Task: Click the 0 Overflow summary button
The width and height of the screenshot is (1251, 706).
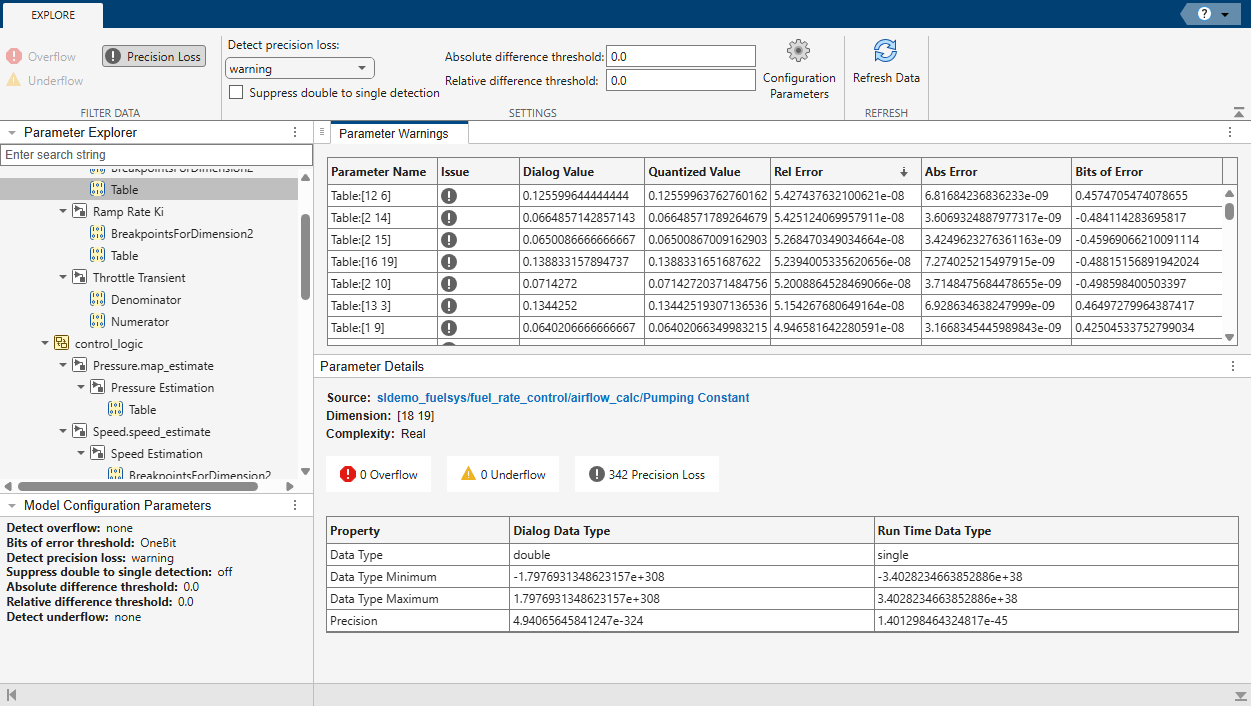Action: click(379, 474)
